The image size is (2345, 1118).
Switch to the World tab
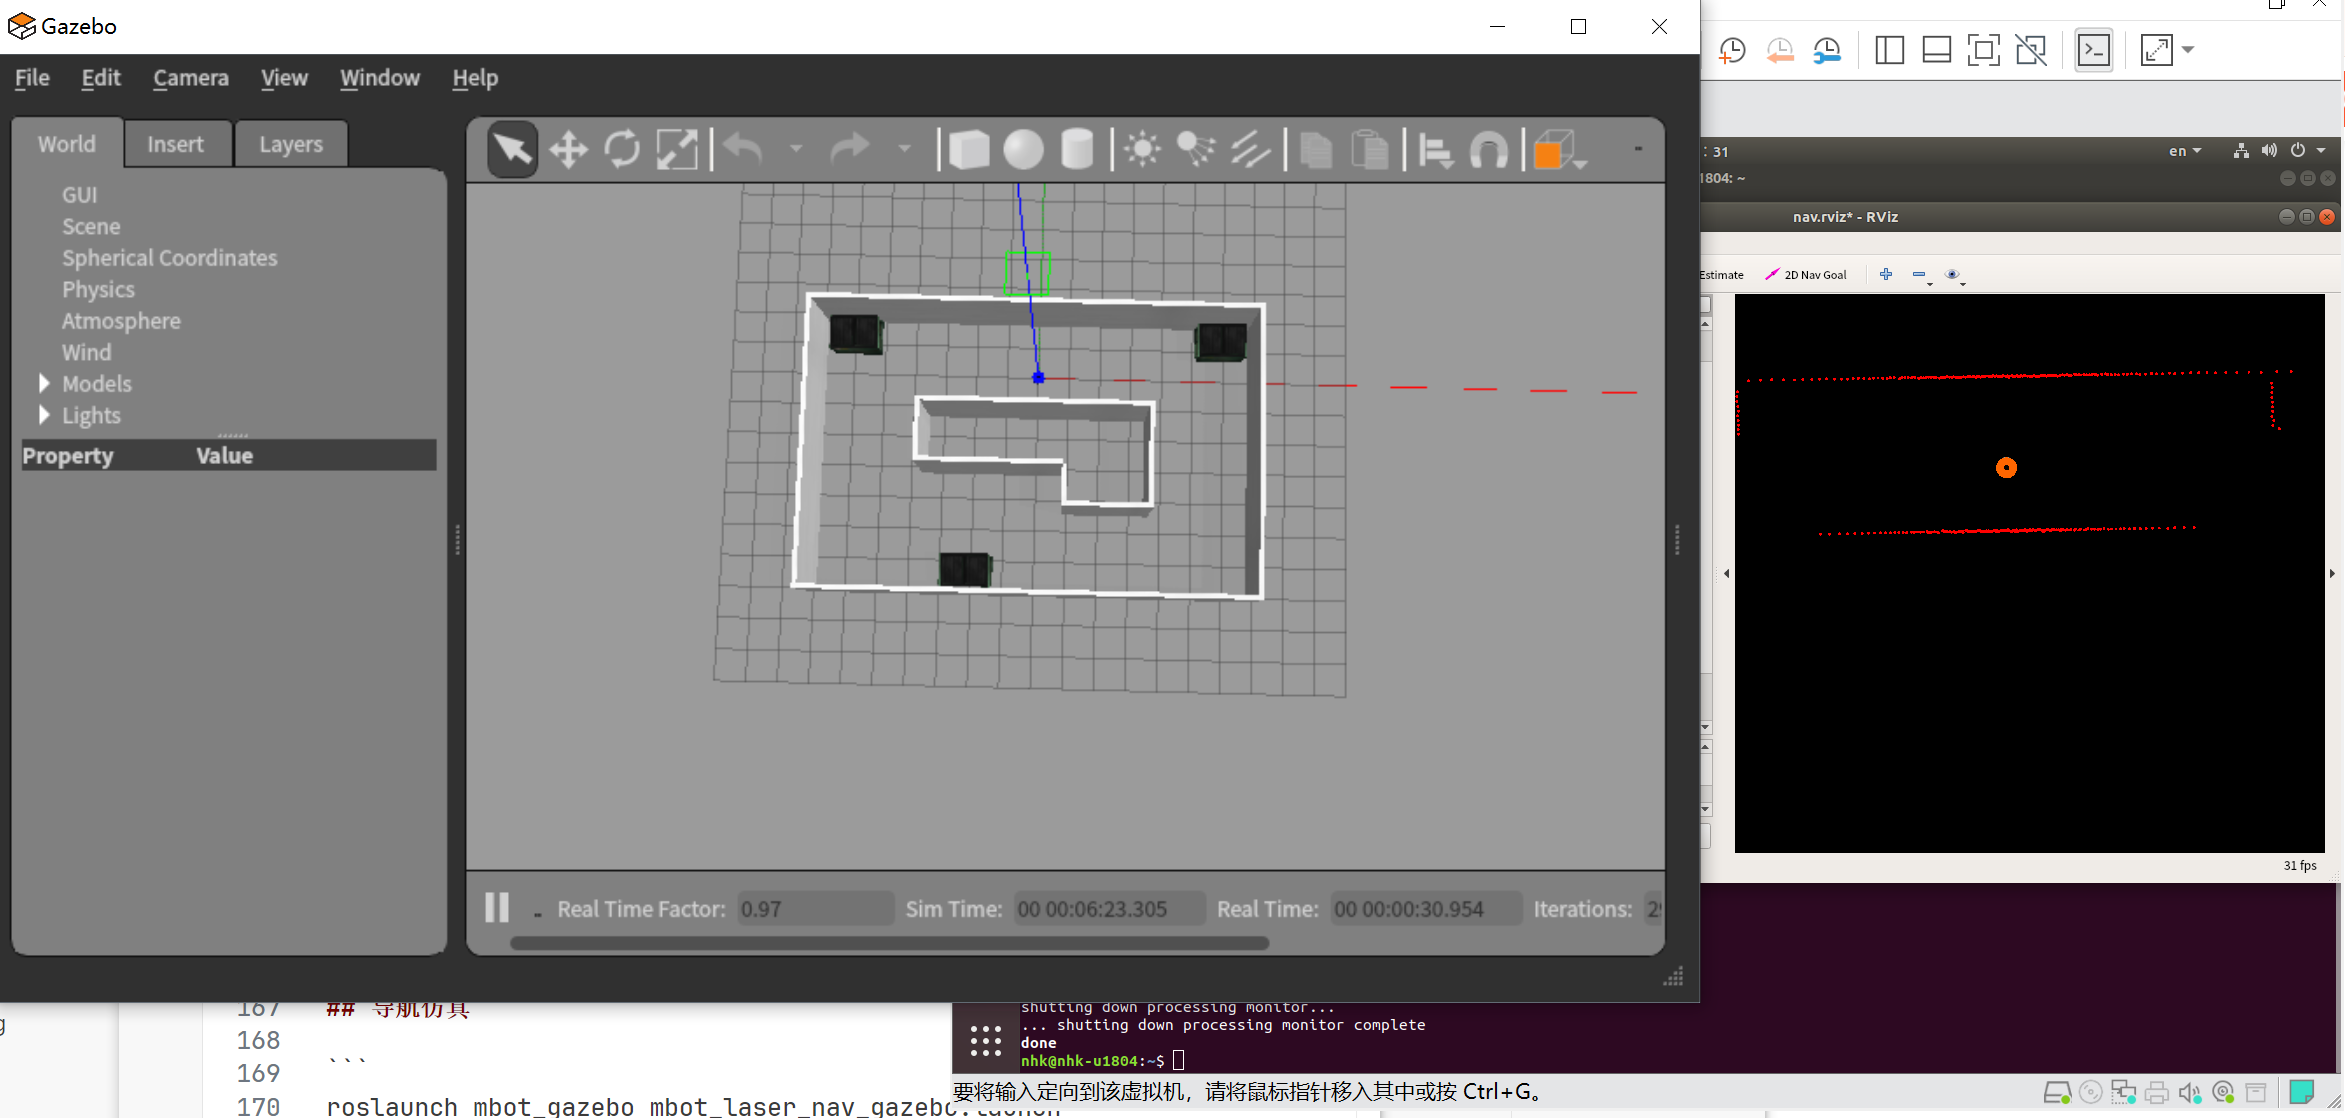67,144
